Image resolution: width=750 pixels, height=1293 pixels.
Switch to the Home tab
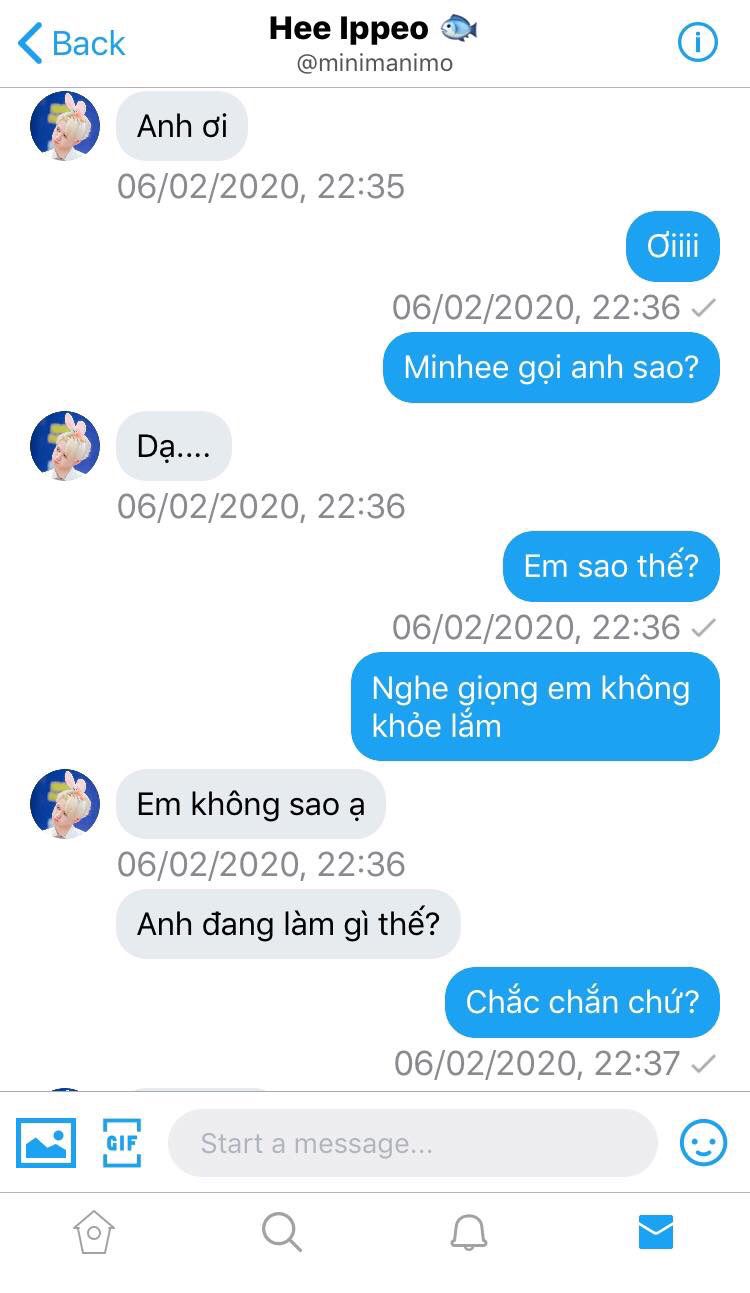pos(94,1232)
